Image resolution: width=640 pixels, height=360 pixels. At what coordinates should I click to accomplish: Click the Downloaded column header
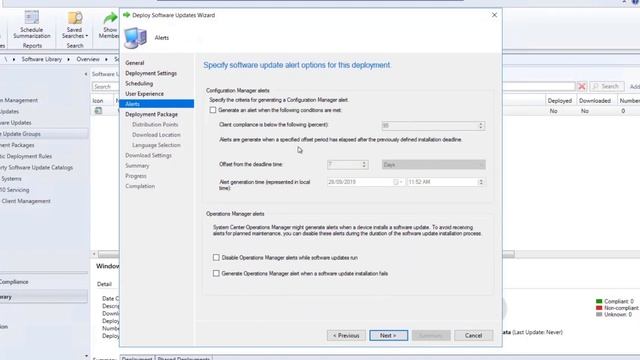pyautogui.click(x=595, y=100)
